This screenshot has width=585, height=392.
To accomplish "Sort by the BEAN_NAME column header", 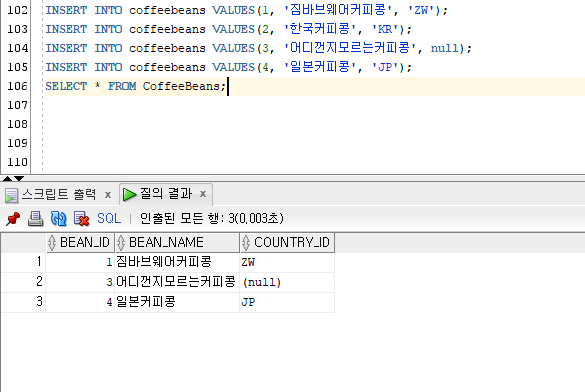I will pyautogui.click(x=177, y=242).
